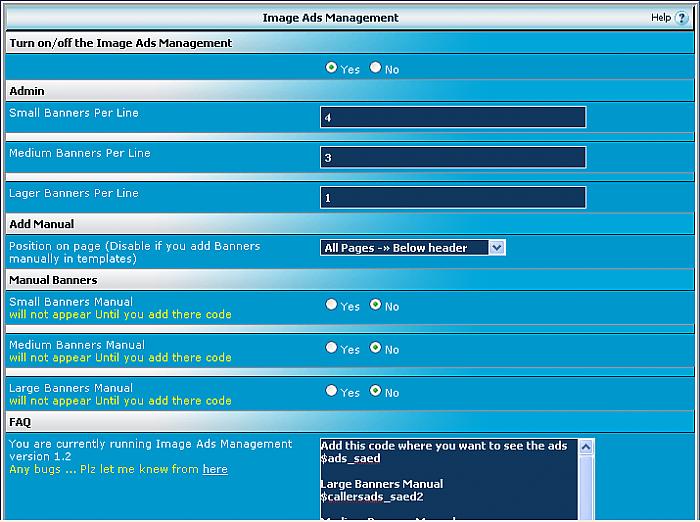This screenshot has height=522, width=700.
Task: Click the Image Ads Management title bar
Action: point(330,18)
